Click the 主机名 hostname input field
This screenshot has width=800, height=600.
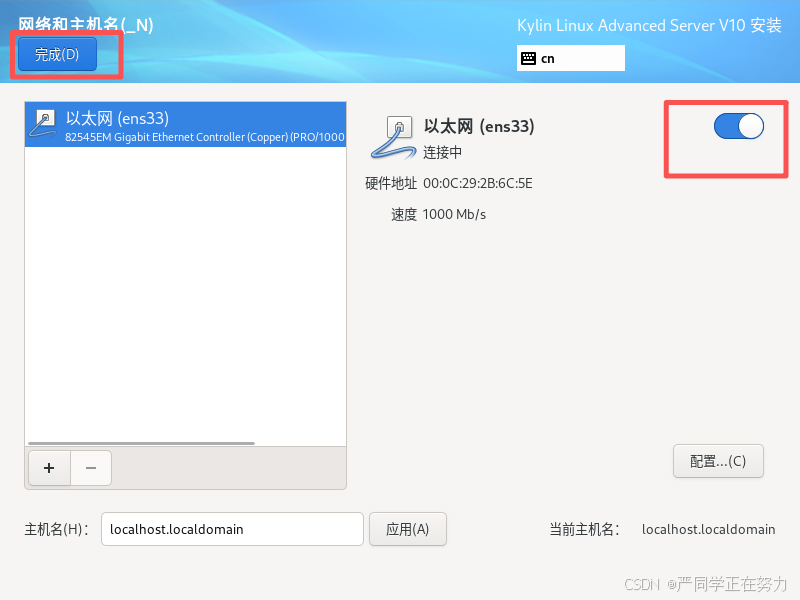click(x=232, y=529)
